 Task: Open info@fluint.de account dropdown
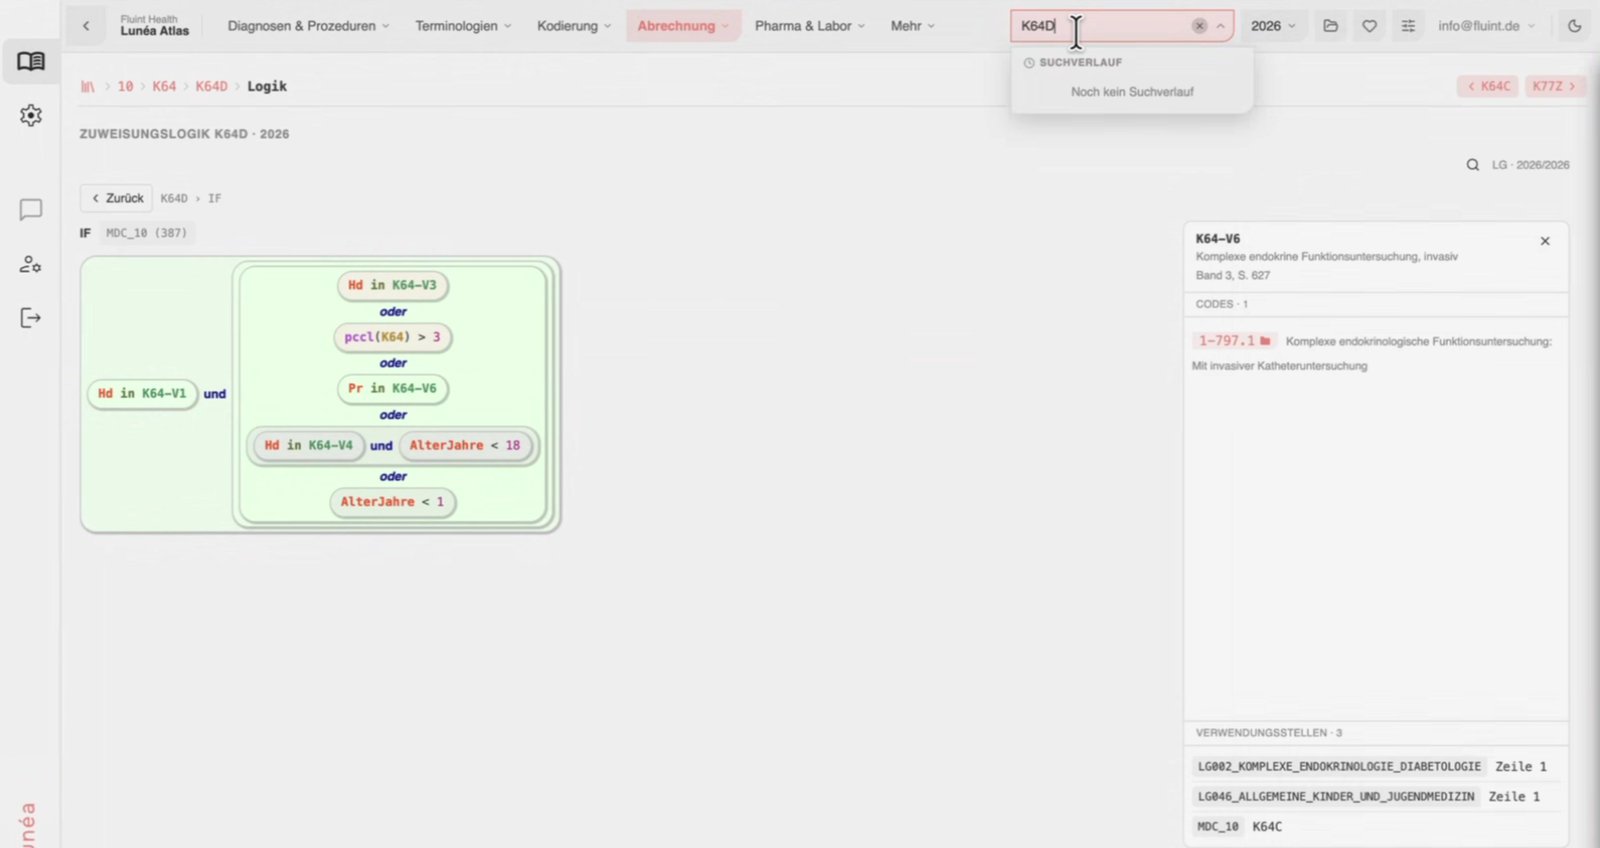pyautogui.click(x=1486, y=26)
